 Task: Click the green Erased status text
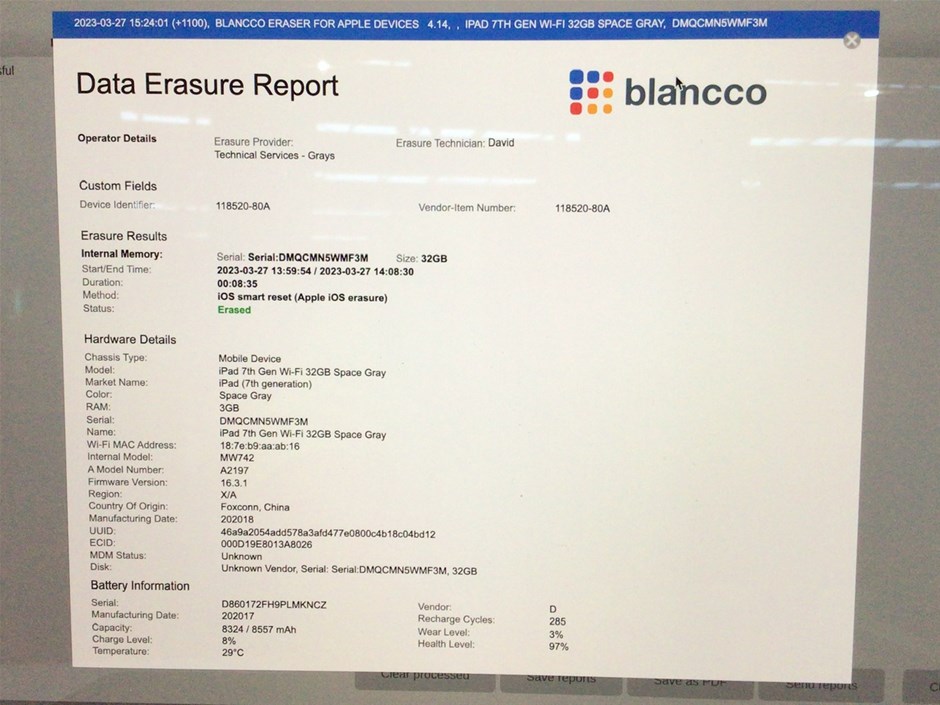point(234,310)
